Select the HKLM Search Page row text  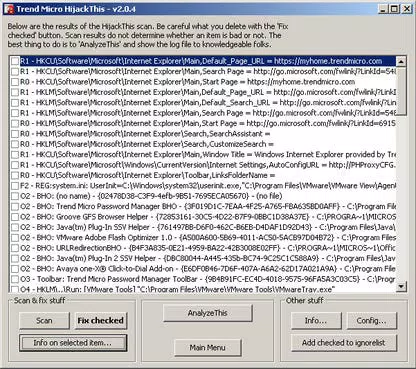point(208,113)
